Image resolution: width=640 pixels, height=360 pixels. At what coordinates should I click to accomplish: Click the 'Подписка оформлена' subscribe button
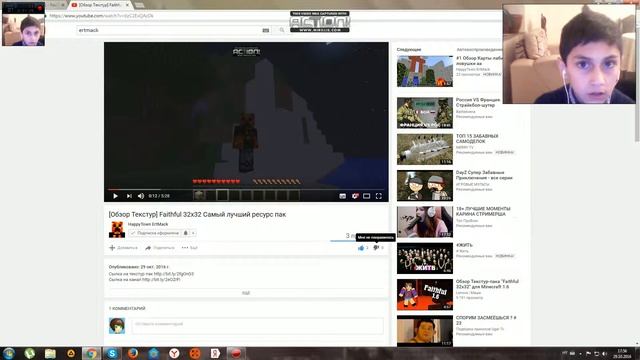click(154, 233)
